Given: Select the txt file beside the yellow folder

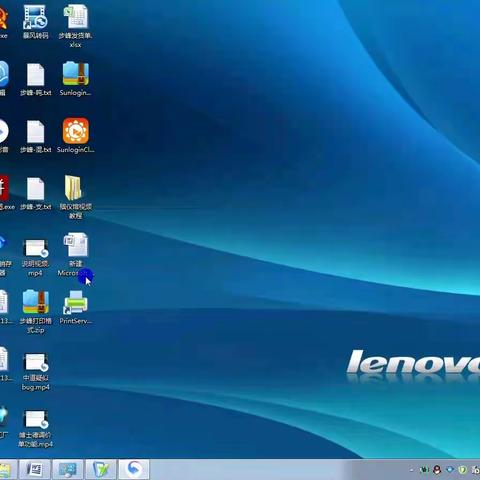Looking at the screenshot, I should 35,194.
